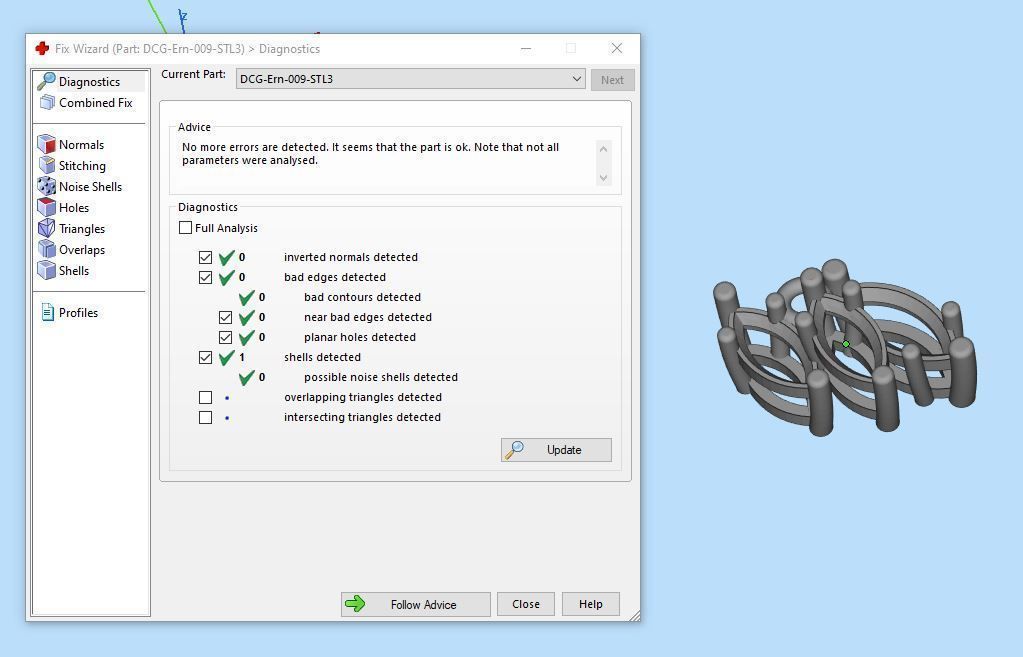1023x657 pixels.
Task: Click the Next button
Action: [x=613, y=80]
